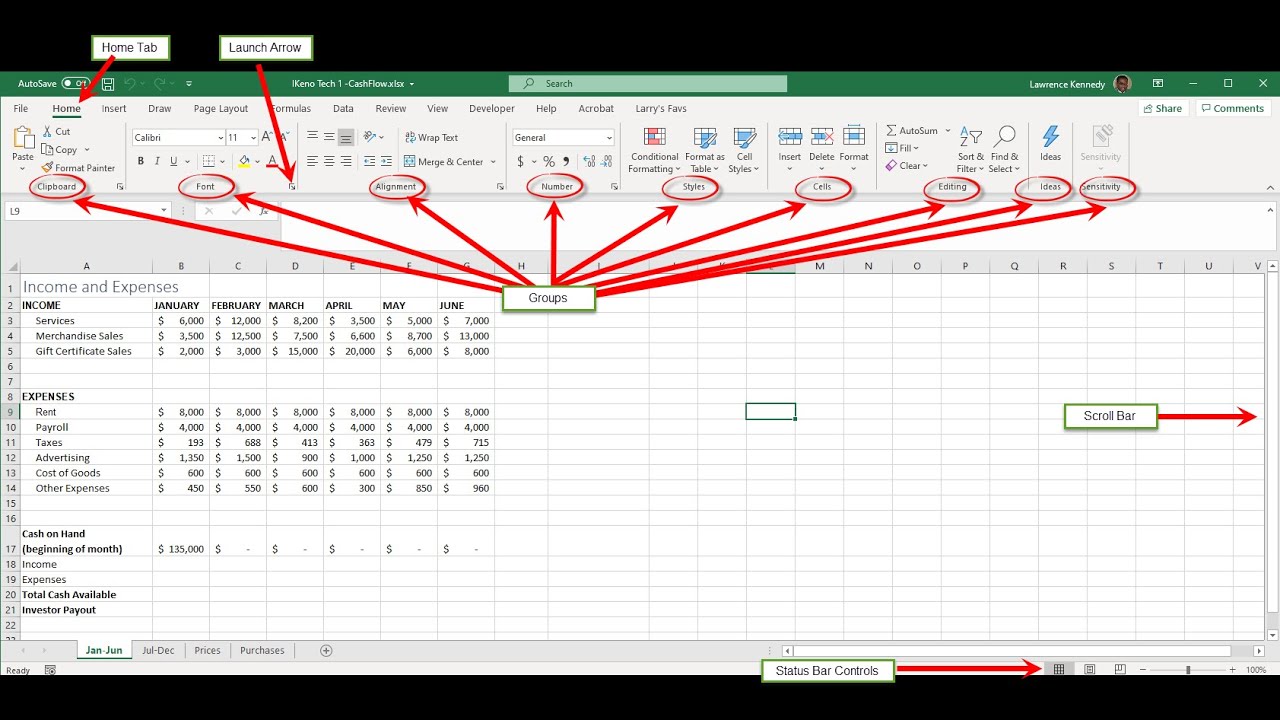Click the Delete cells icon
Screen dimensions: 1280x720
tap(822, 137)
